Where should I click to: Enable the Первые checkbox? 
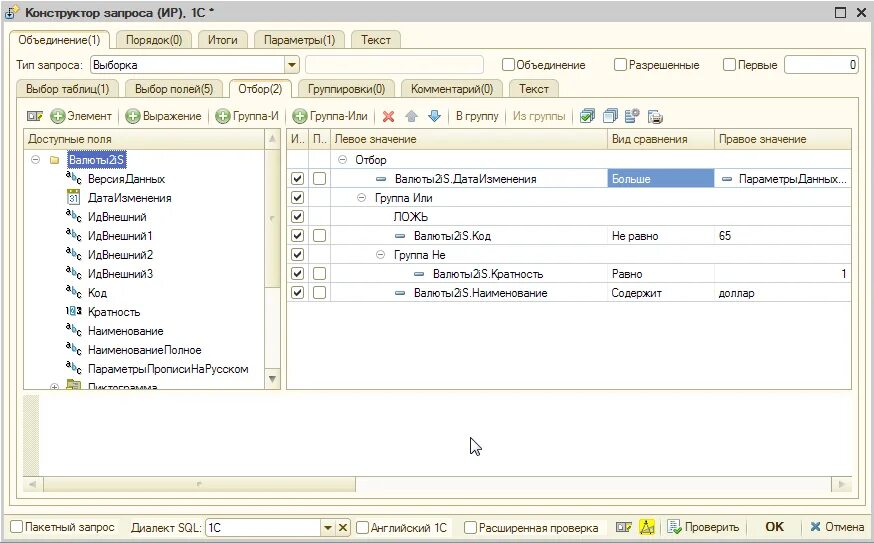[x=729, y=65]
